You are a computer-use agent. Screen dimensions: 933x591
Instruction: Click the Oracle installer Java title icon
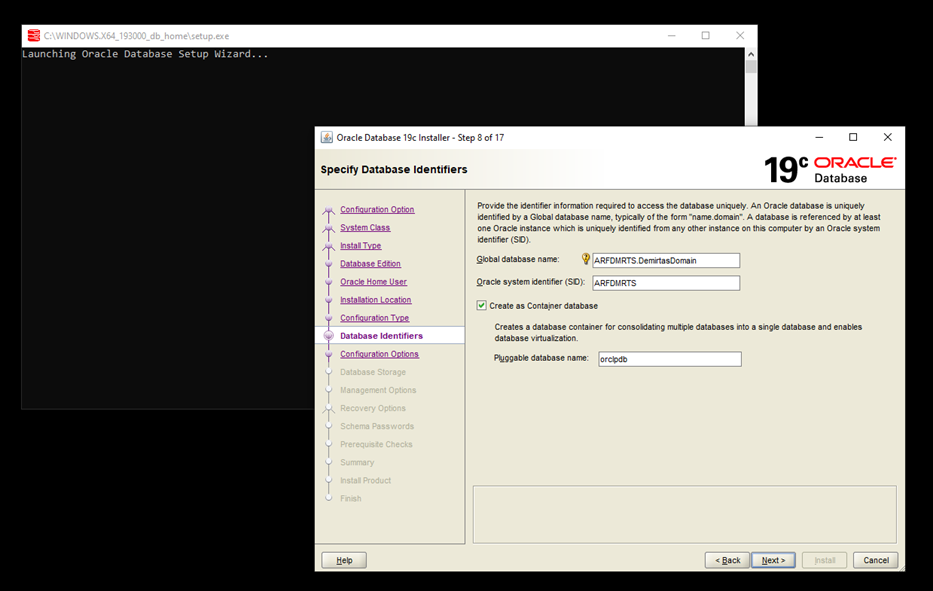[x=327, y=137]
